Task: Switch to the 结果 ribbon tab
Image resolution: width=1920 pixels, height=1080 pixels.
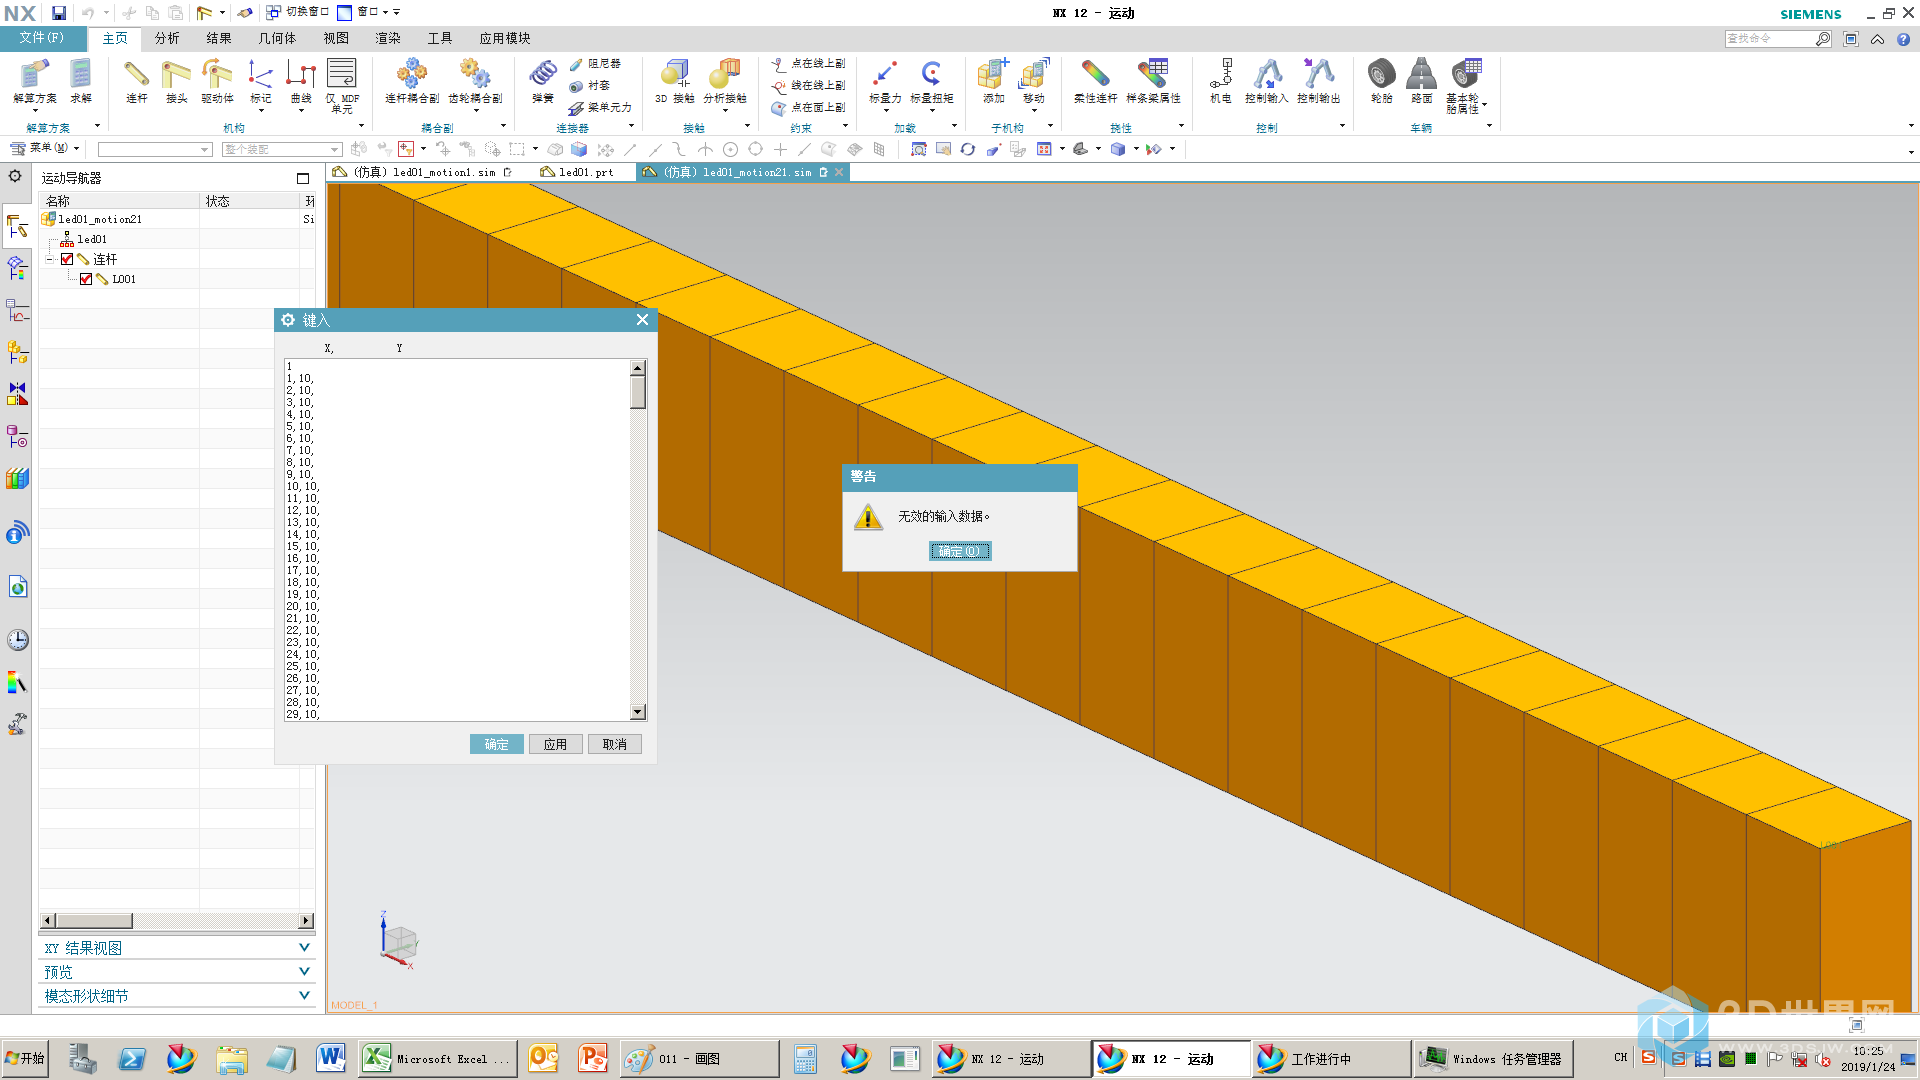Action: 219,38
